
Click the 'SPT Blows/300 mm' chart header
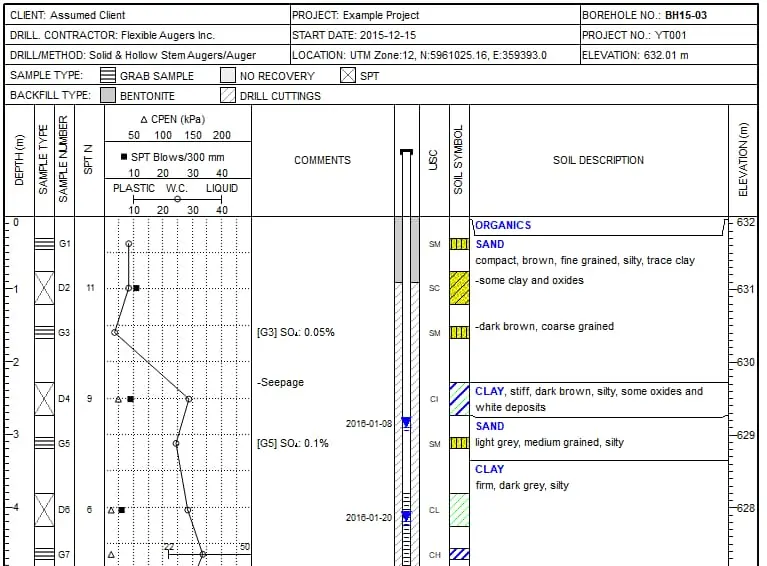pyautogui.click(x=173, y=157)
